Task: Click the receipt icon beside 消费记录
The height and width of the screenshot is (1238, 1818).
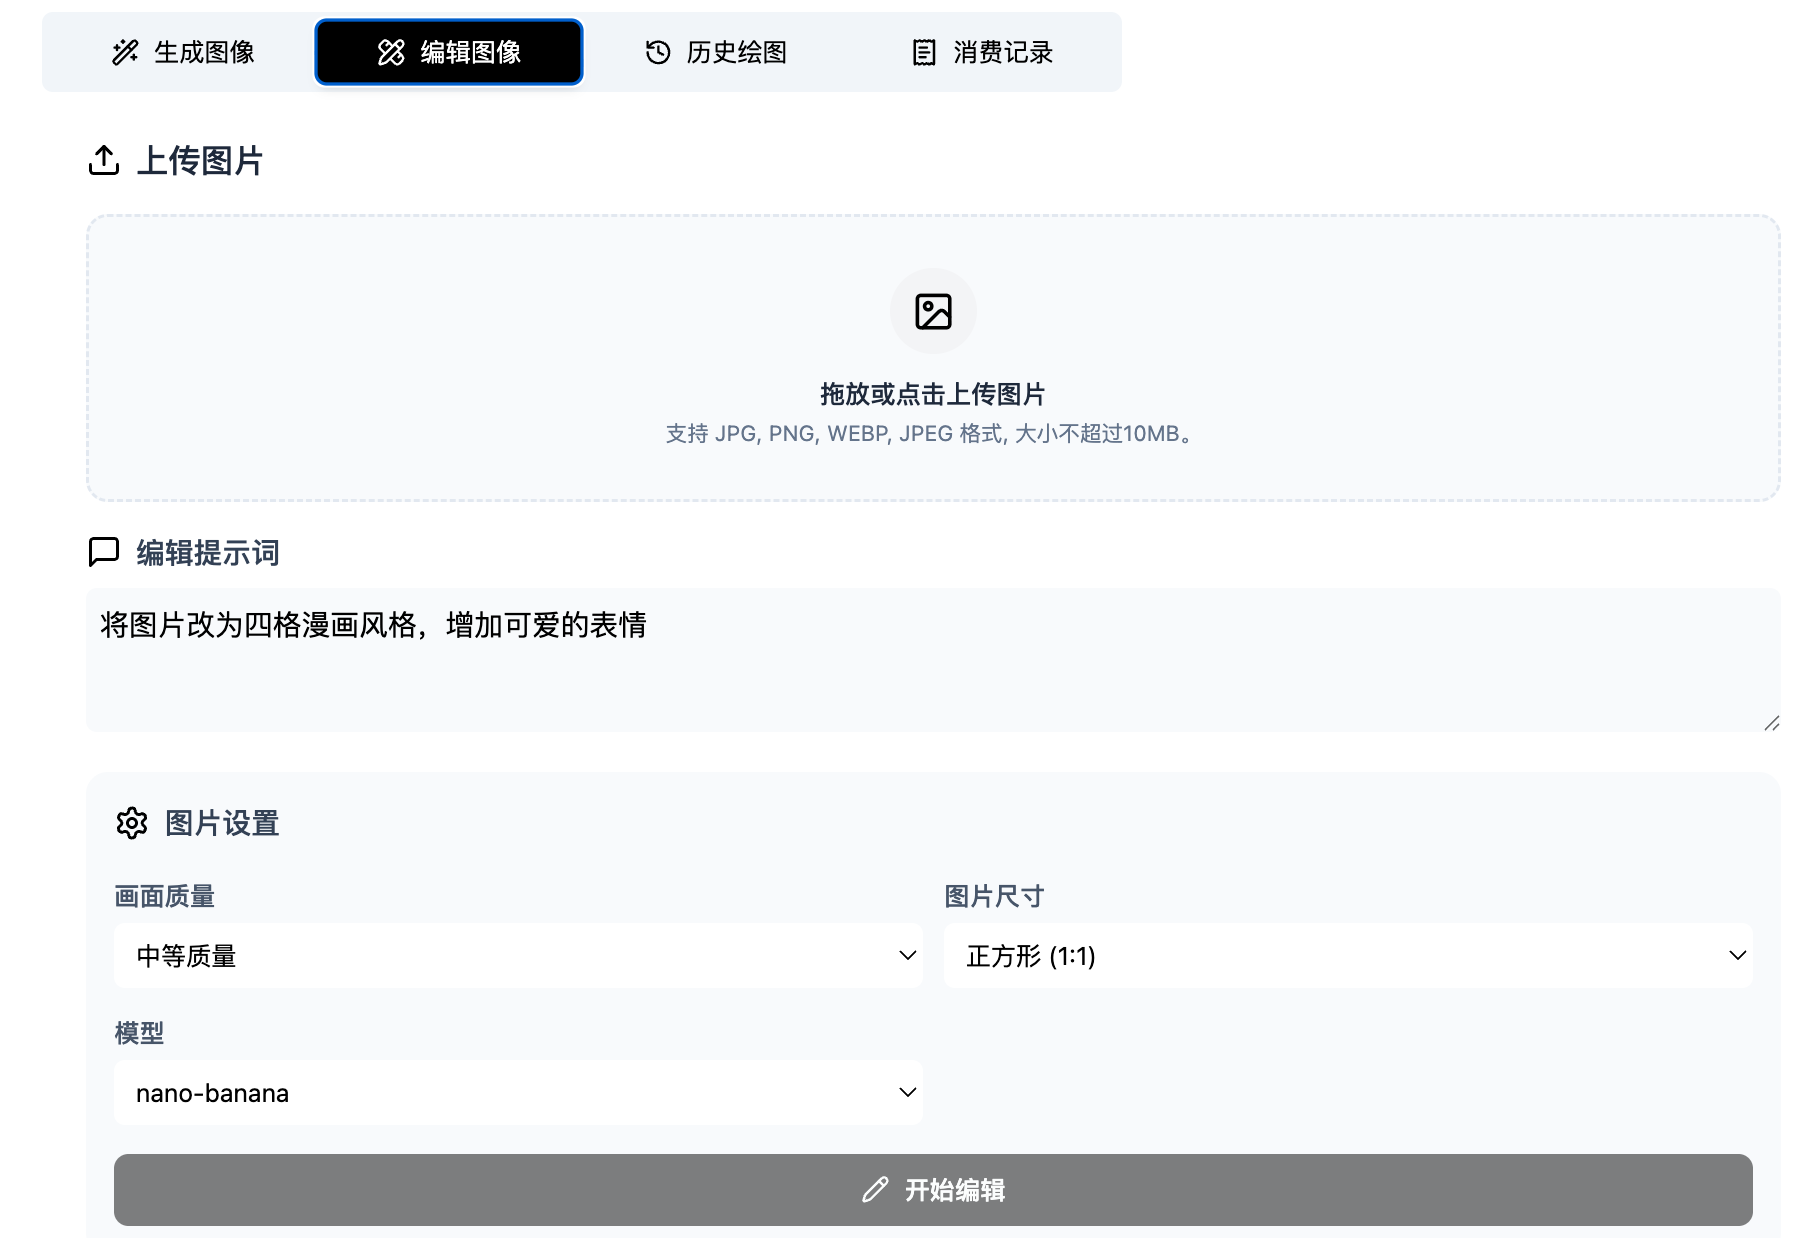Action: click(924, 52)
